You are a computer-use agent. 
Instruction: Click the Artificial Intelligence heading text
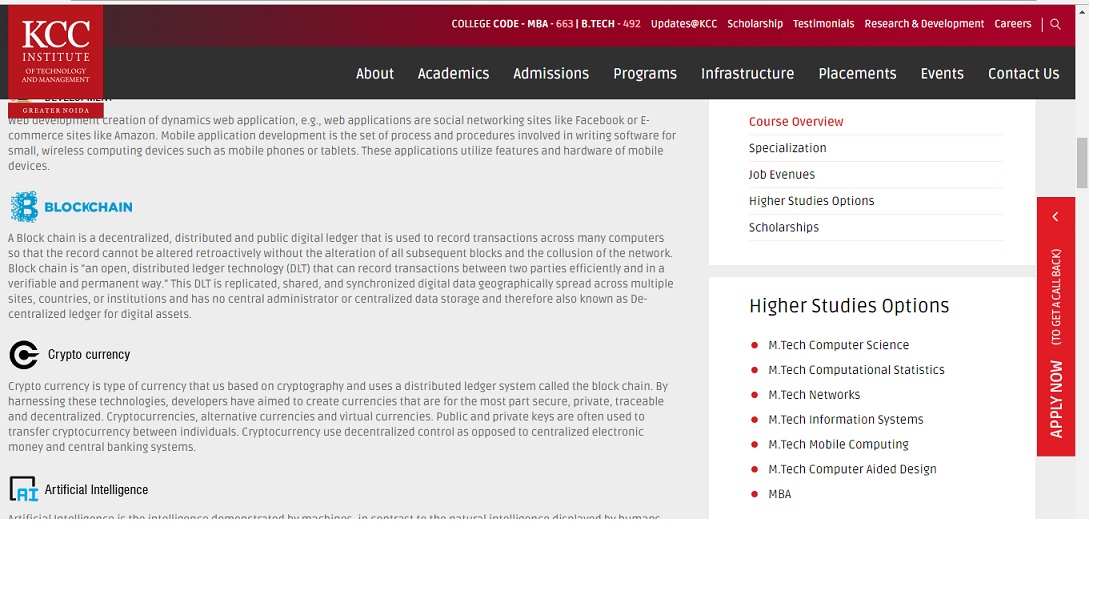[96, 489]
